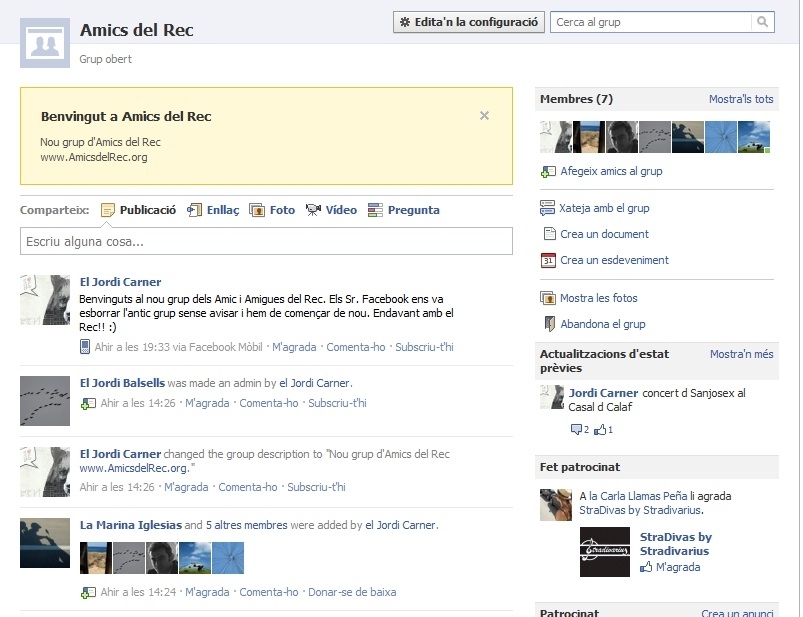This screenshot has height=617, width=803.
Task: Expand Mostra'n més status updates
Action: coord(741,354)
